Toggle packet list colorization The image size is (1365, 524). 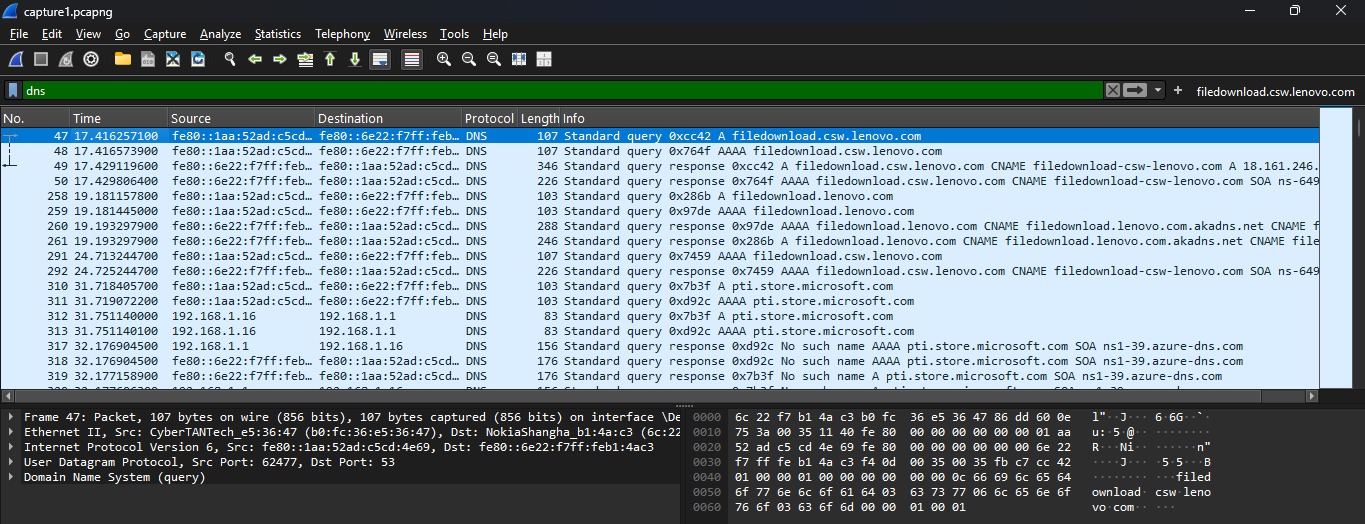point(411,60)
